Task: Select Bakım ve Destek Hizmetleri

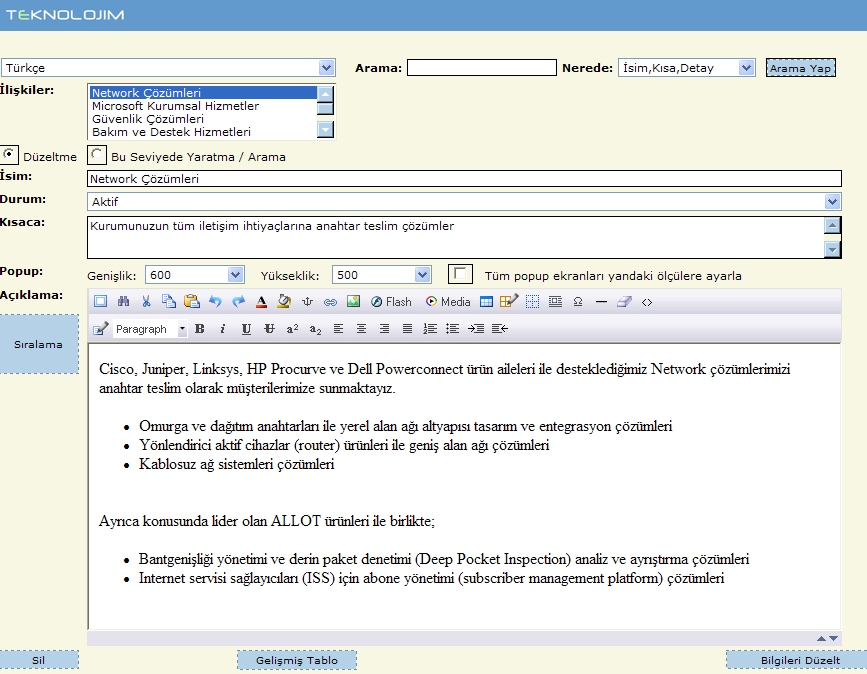Action: point(203,132)
